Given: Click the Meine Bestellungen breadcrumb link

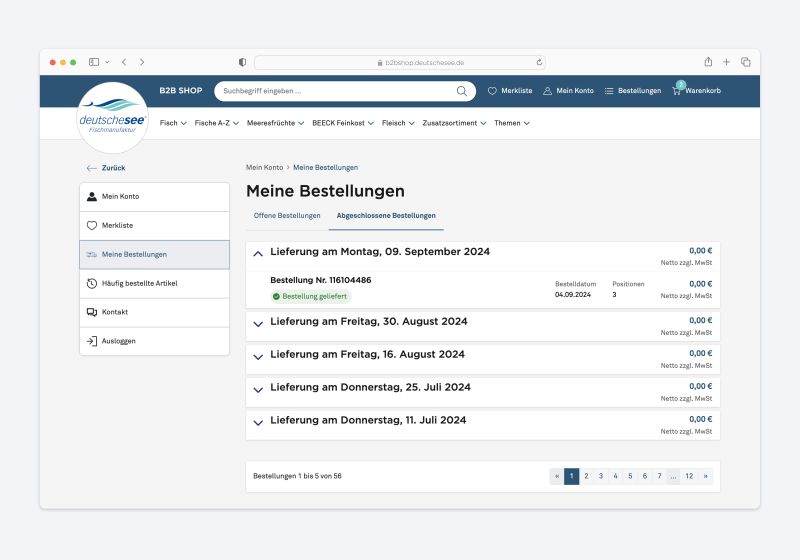Looking at the screenshot, I should [326, 168].
